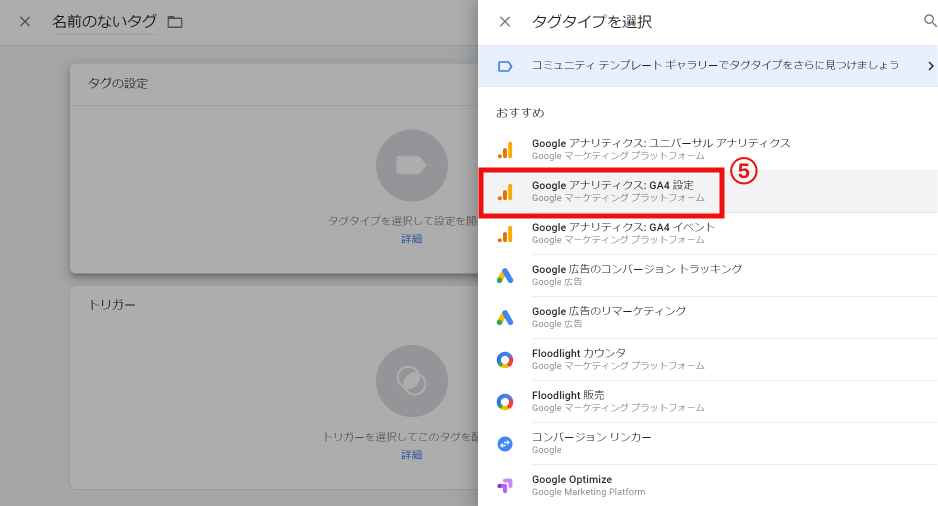Select Google 広告のリマーケティング

(x=708, y=318)
